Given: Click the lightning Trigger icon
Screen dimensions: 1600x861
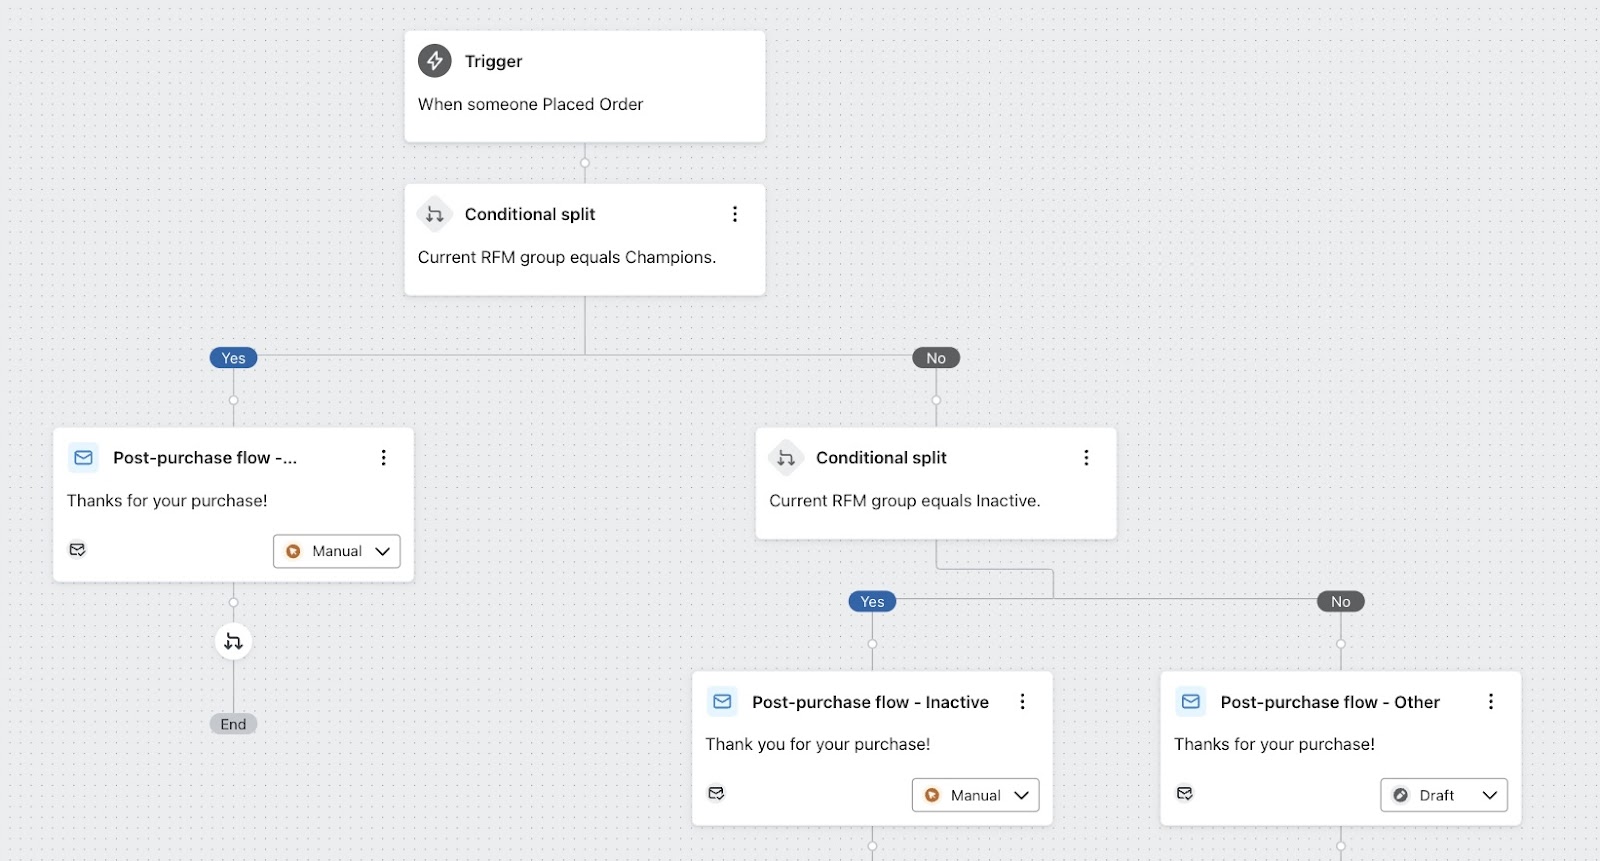Looking at the screenshot, I should (435, 61).
